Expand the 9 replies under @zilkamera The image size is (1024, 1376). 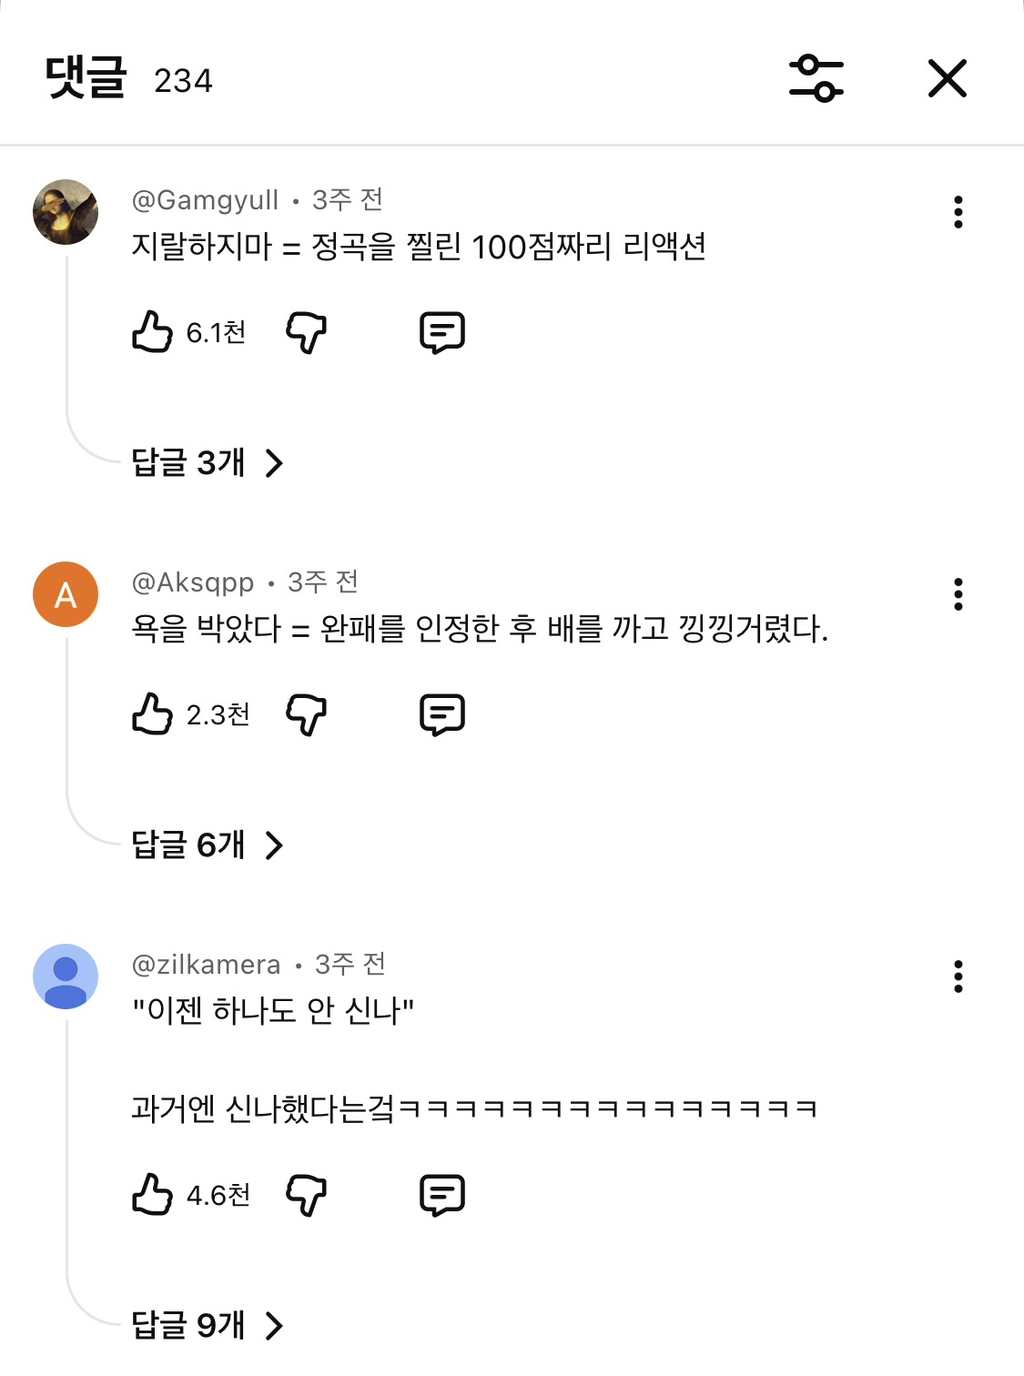(207, 1326)
